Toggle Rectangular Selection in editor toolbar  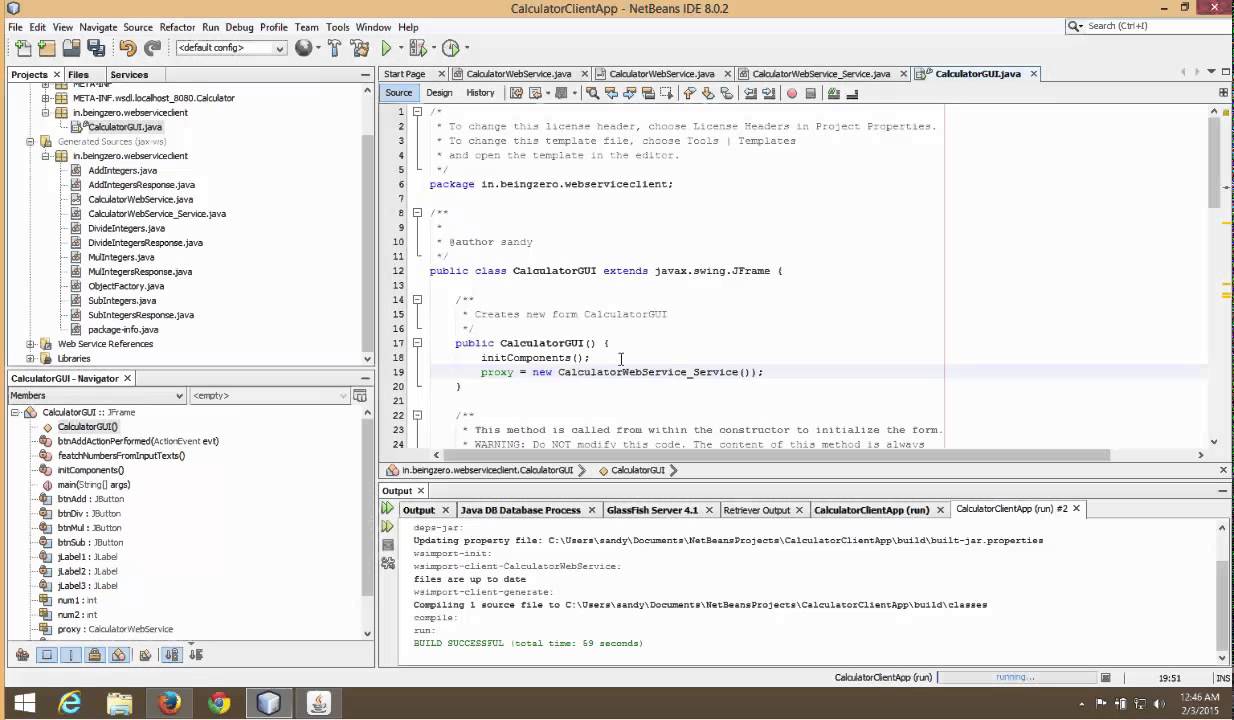pos(667,93)
